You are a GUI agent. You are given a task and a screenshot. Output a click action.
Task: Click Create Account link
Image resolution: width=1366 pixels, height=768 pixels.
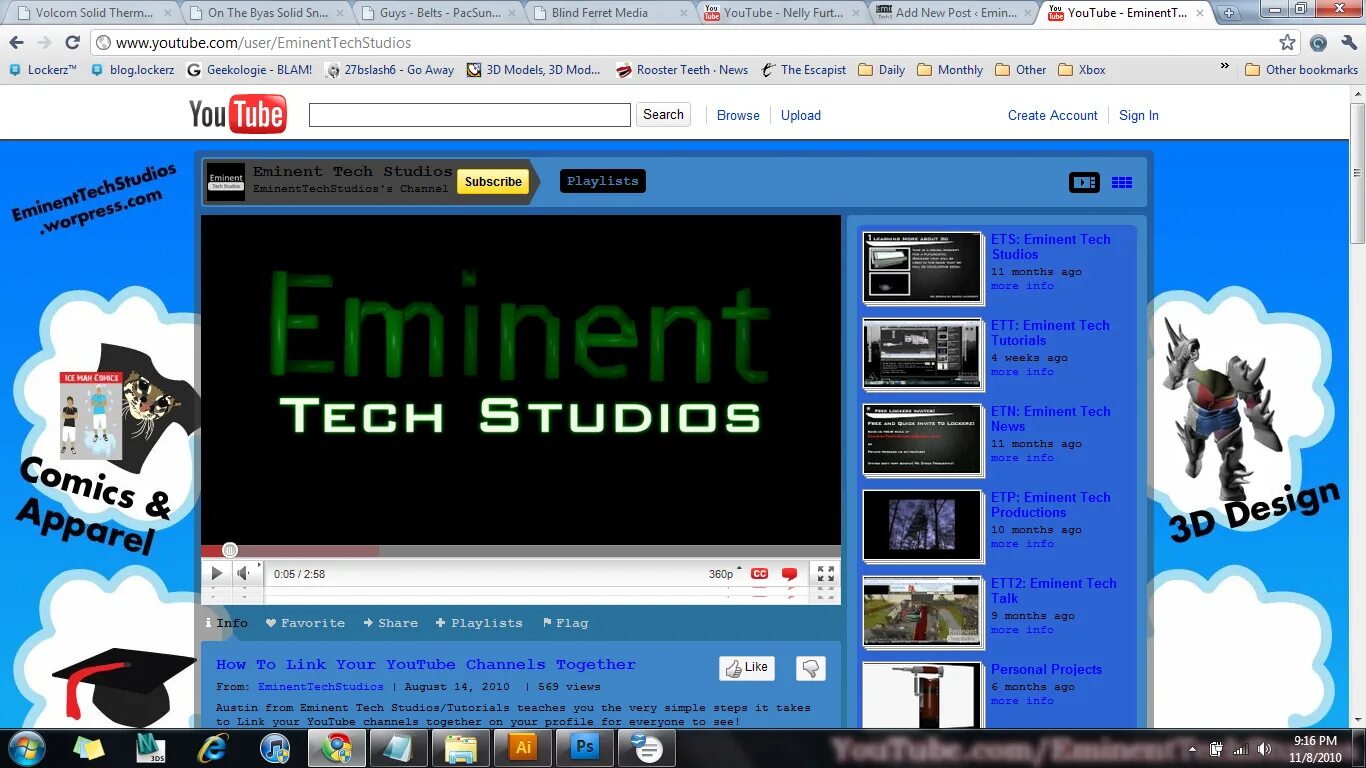[1053, 115]
